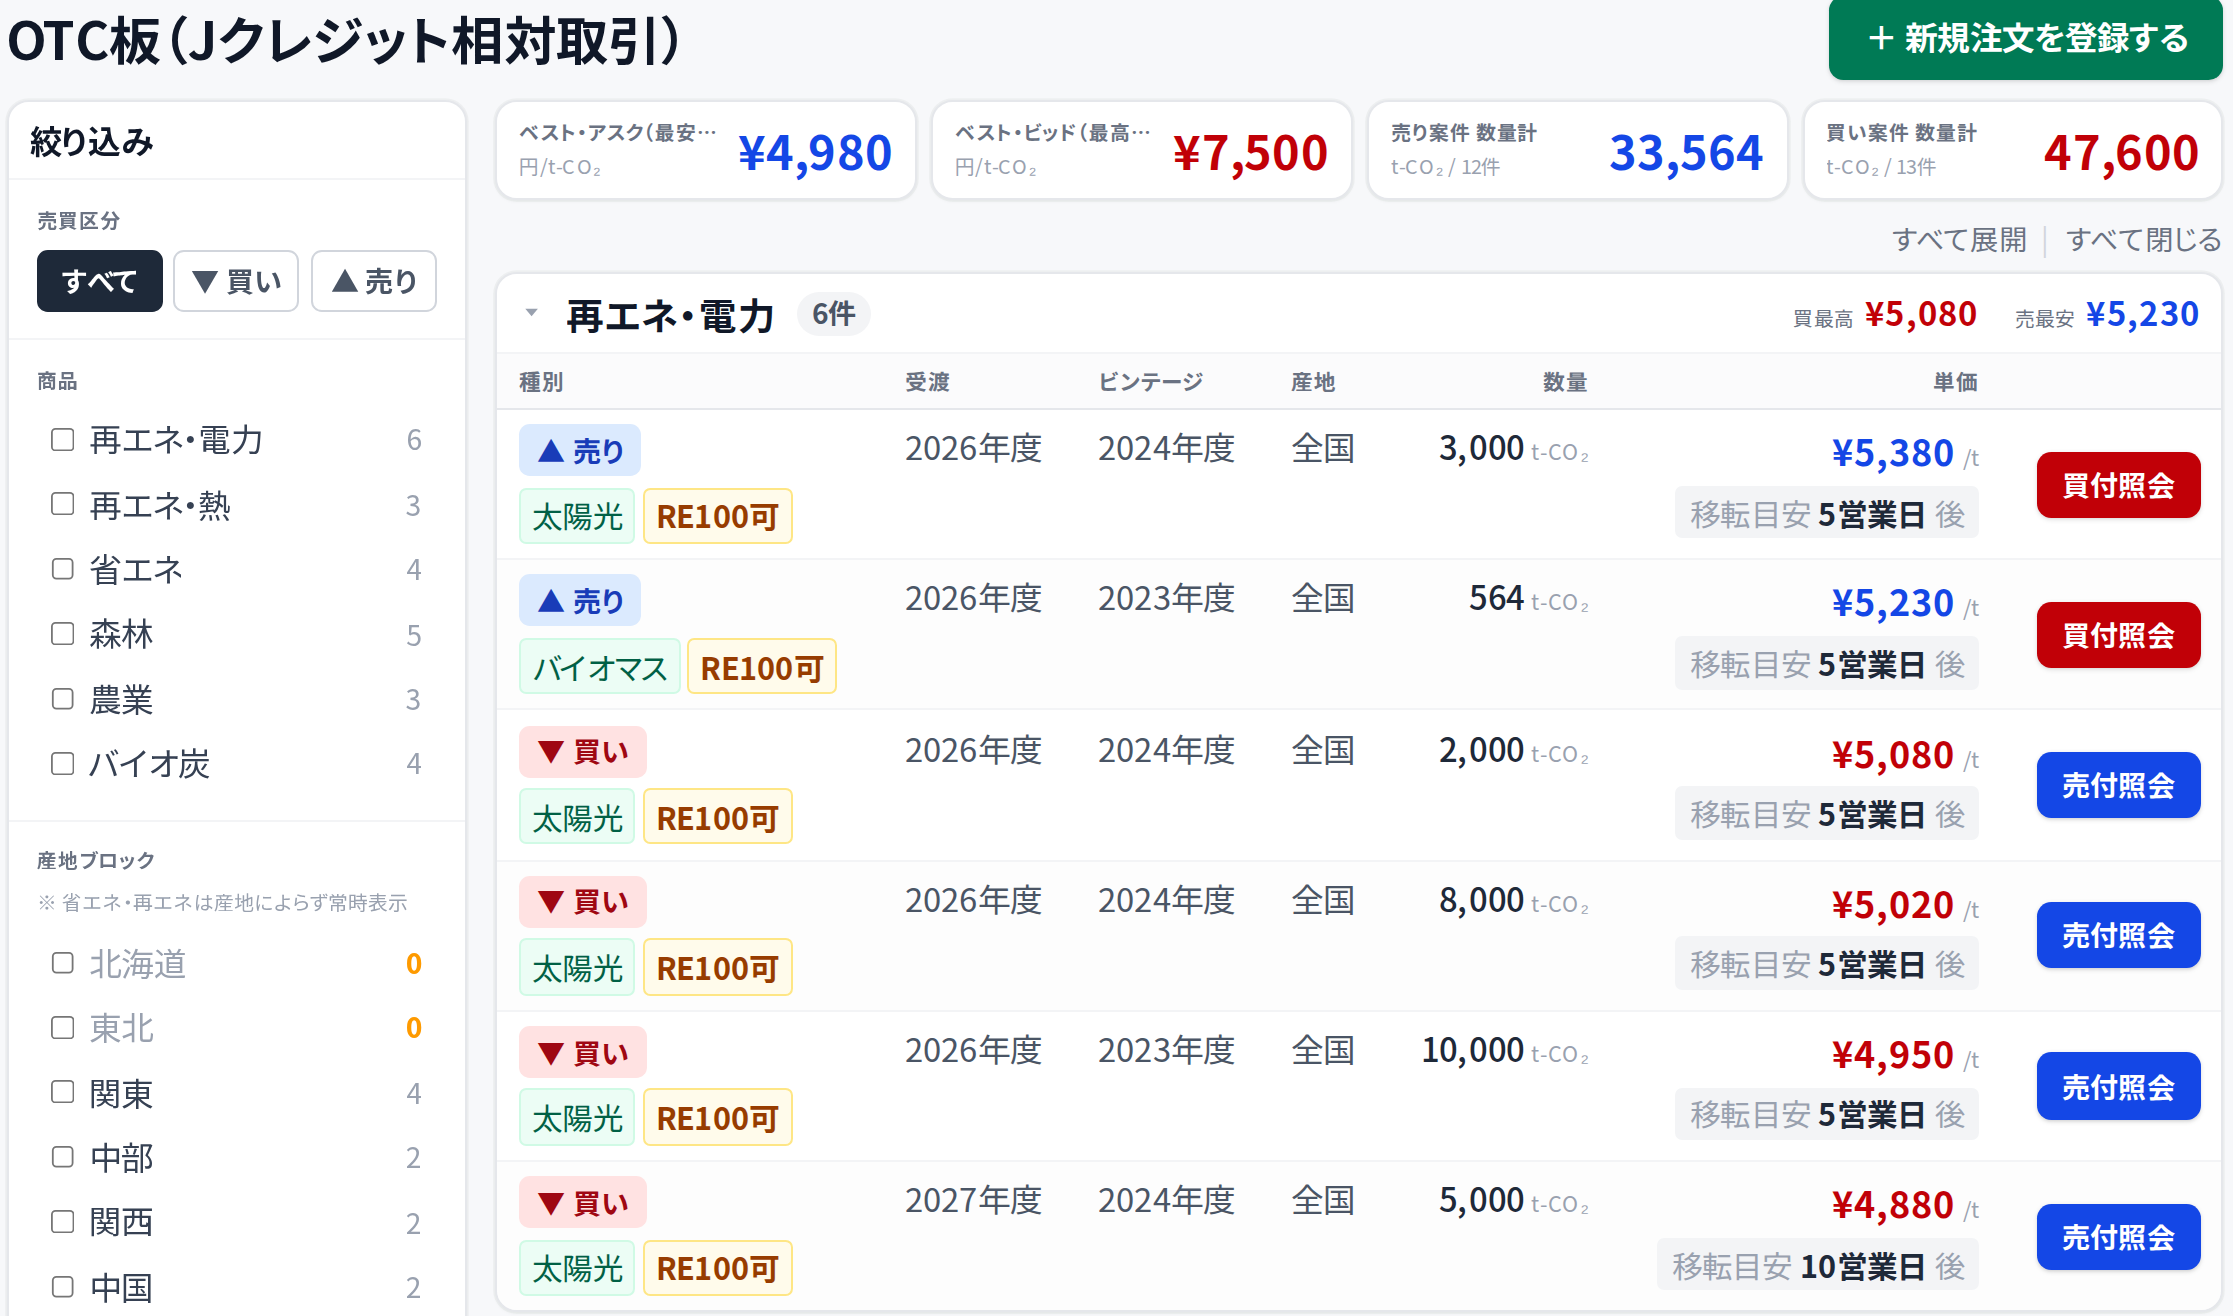The height and width of the screenshot is (1316, 2233).
Task: Filter by ▲売り orders
Action: tap(374, 281)
